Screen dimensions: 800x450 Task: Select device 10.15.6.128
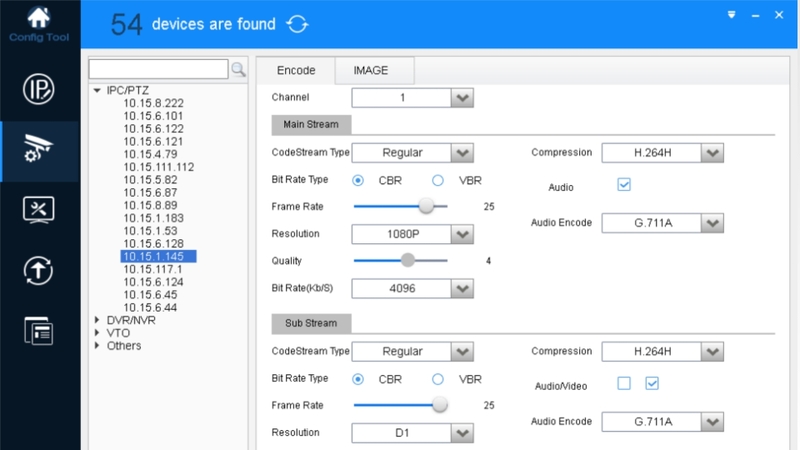pyautogui.click(x=153, y=243)
